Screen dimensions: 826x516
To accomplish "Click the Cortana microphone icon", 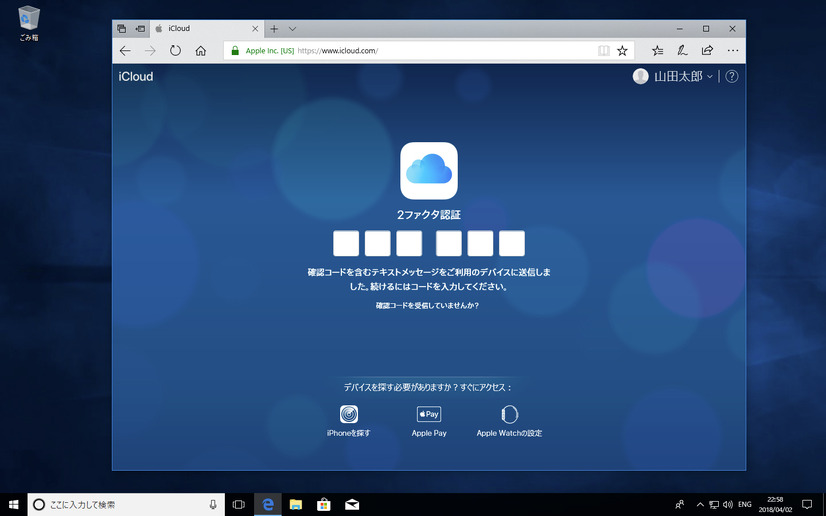I will point(213,504).
